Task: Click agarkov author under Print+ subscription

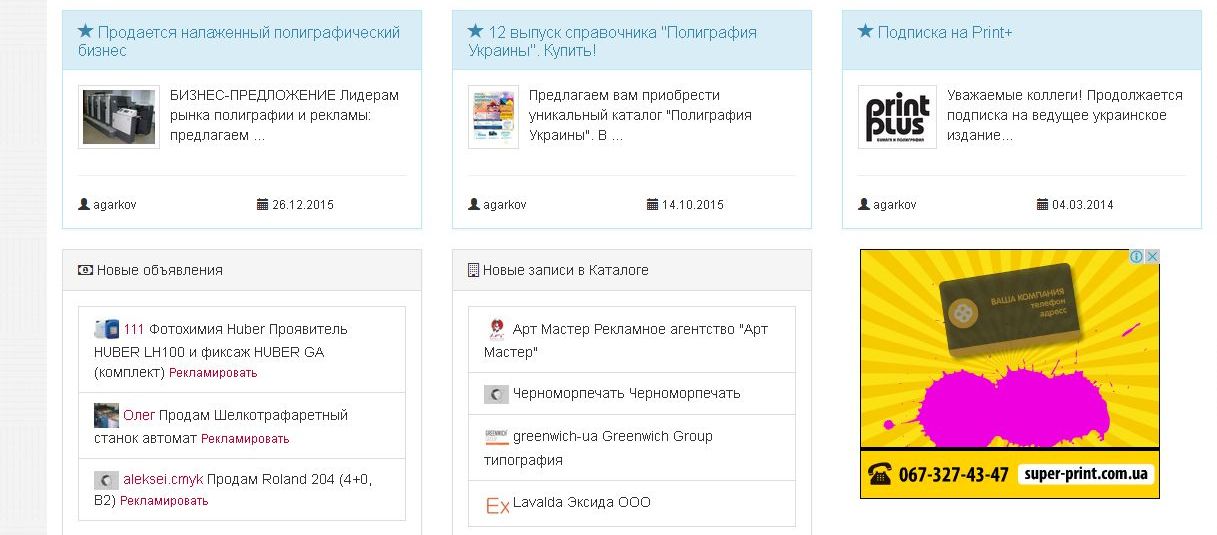Action: click(894, 205)
